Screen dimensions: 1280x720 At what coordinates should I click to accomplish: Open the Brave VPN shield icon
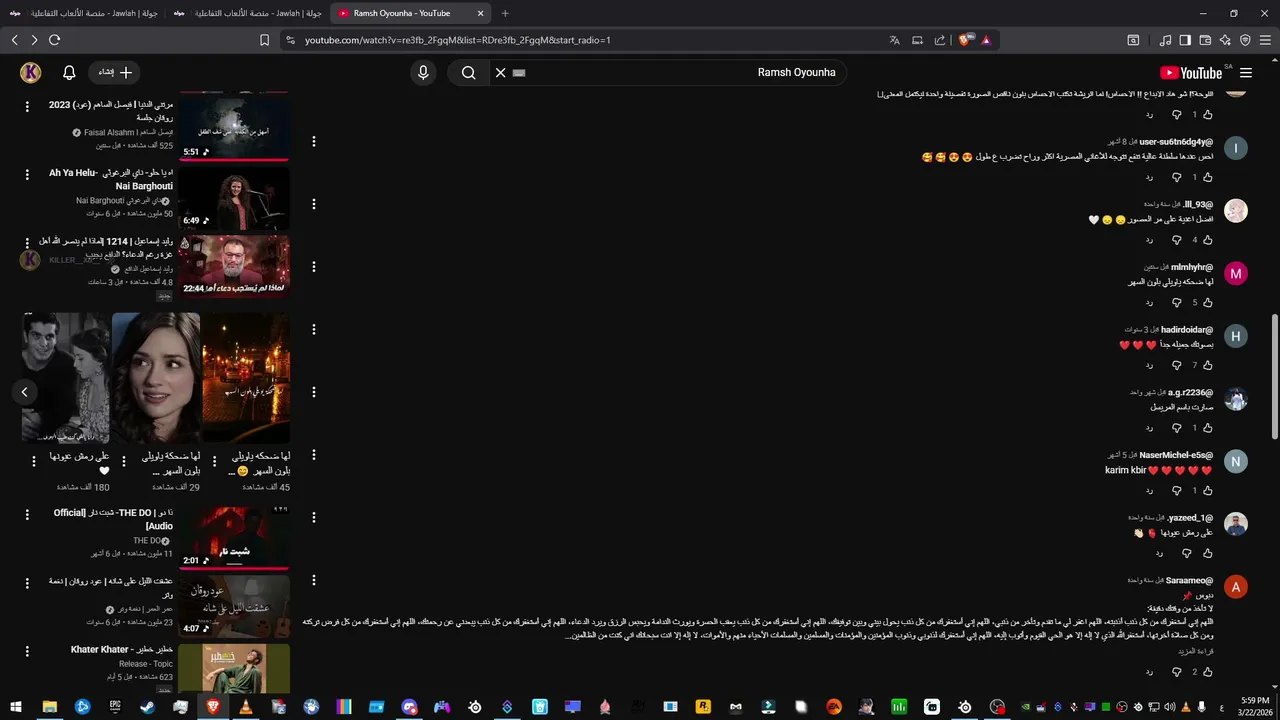click(x=1245, y=40)
